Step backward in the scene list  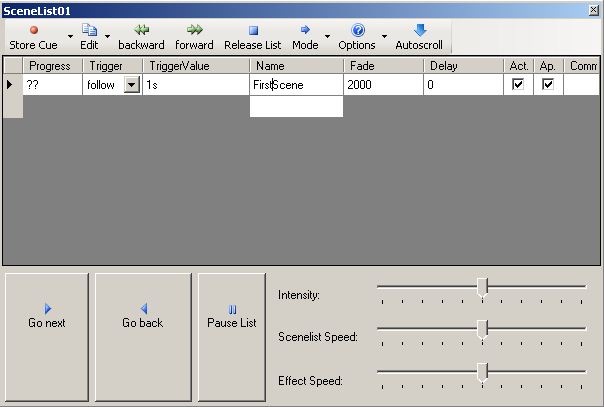pos(141,30)
